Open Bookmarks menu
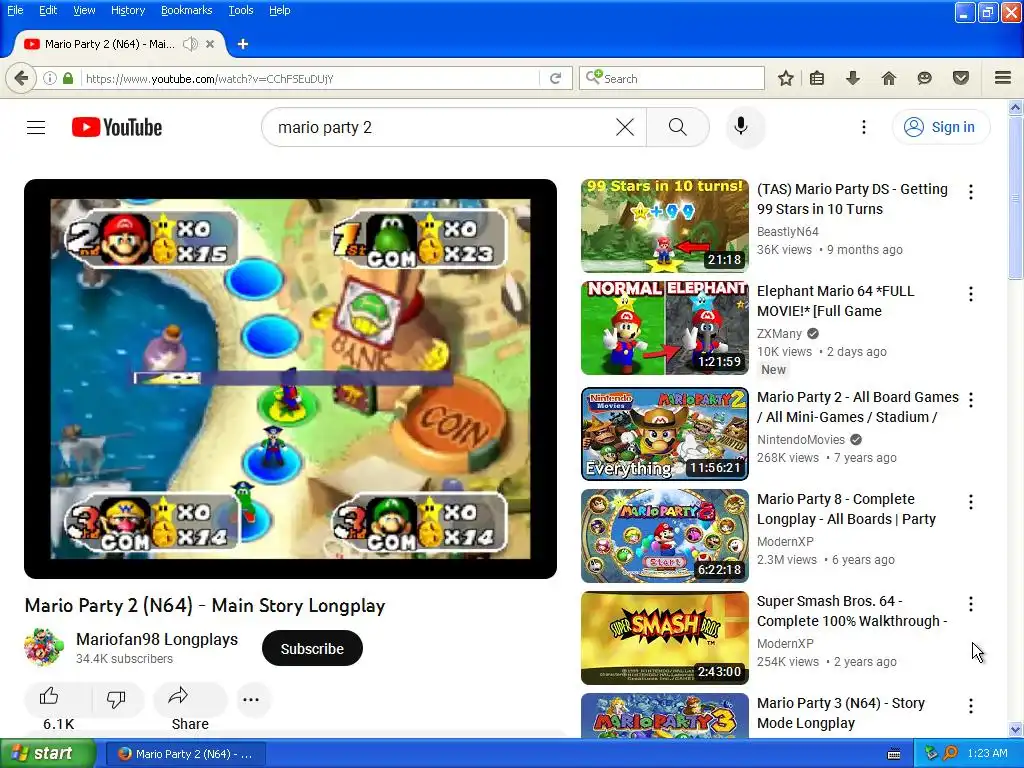 [x=187, y=10]
